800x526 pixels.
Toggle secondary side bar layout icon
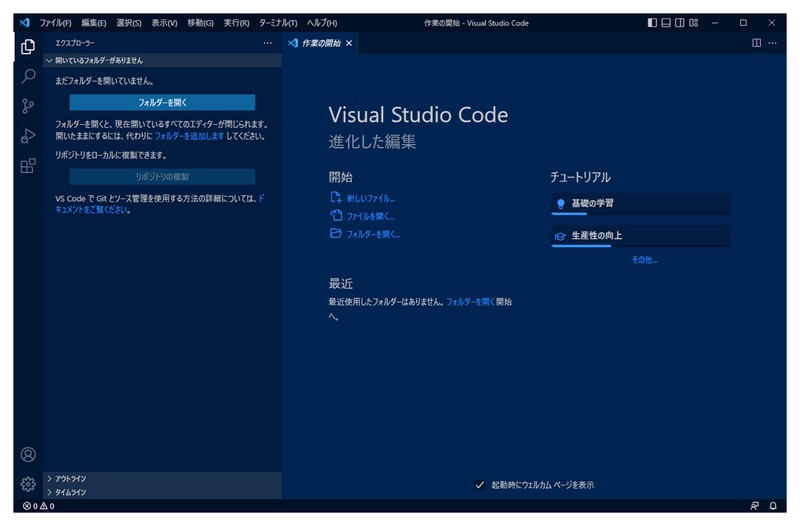click(x=680, y=23)
